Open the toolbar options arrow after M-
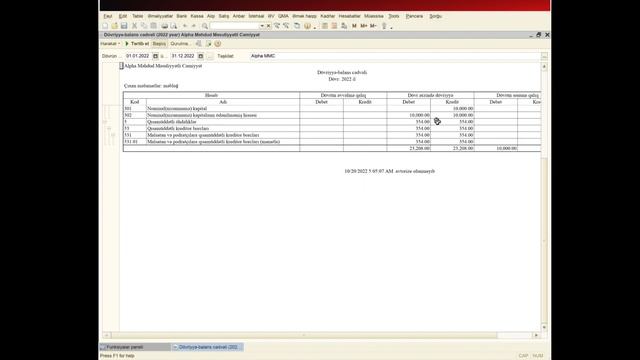 pyautogui.click(x=391, y=27)
